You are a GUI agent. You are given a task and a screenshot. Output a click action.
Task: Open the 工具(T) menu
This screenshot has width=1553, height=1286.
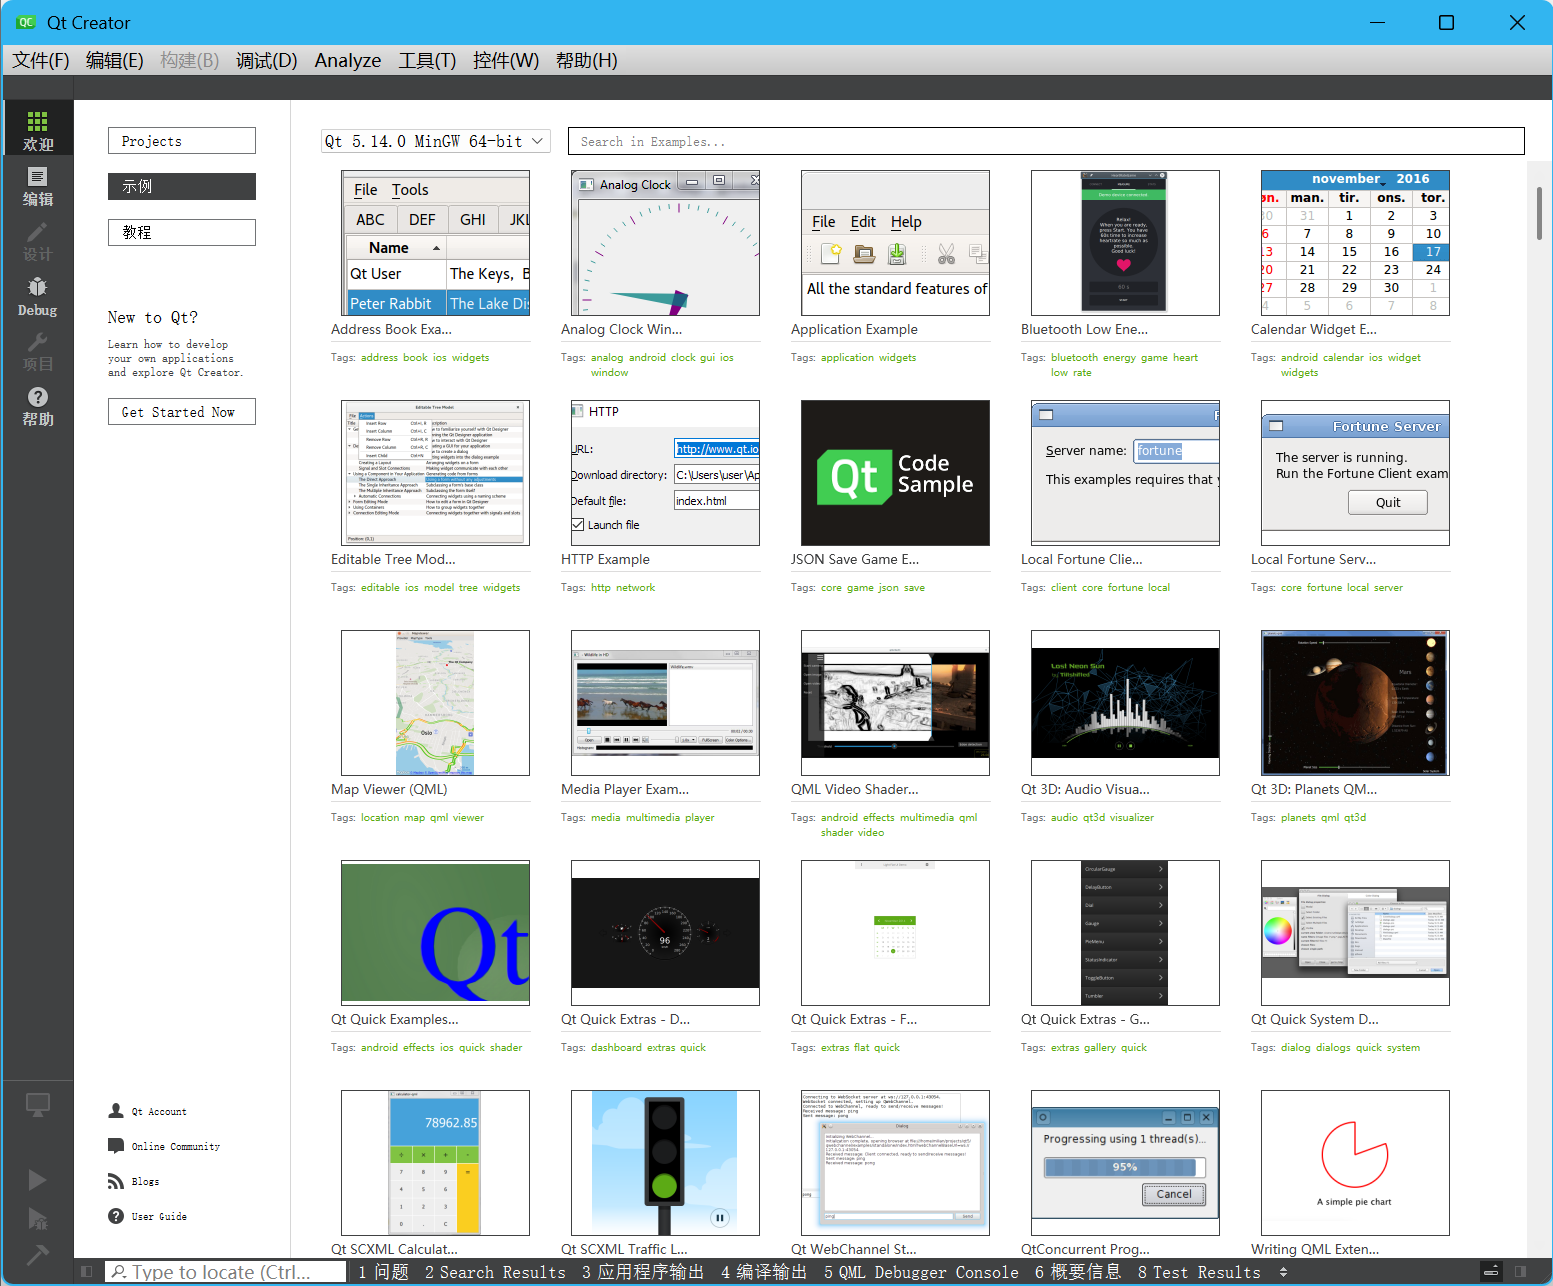point(427,60)
